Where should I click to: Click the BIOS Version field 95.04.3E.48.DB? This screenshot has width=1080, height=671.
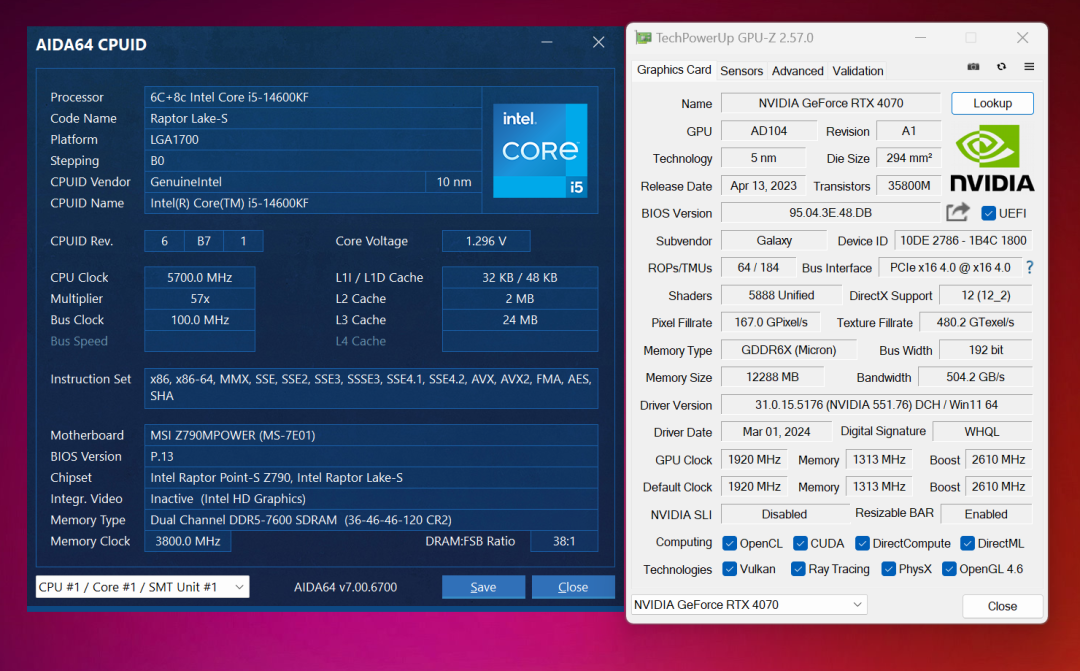click(831, 213)
